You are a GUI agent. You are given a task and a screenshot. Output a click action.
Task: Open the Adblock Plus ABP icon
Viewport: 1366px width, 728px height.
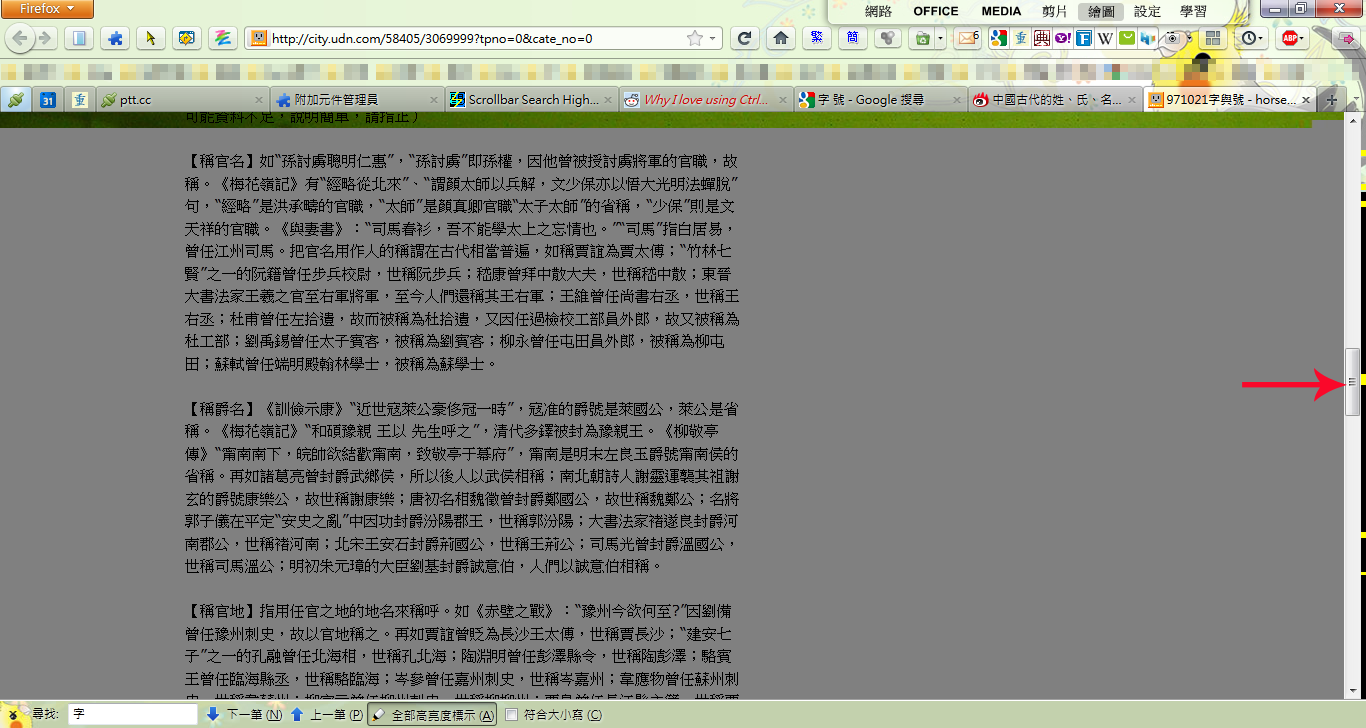1290,39
